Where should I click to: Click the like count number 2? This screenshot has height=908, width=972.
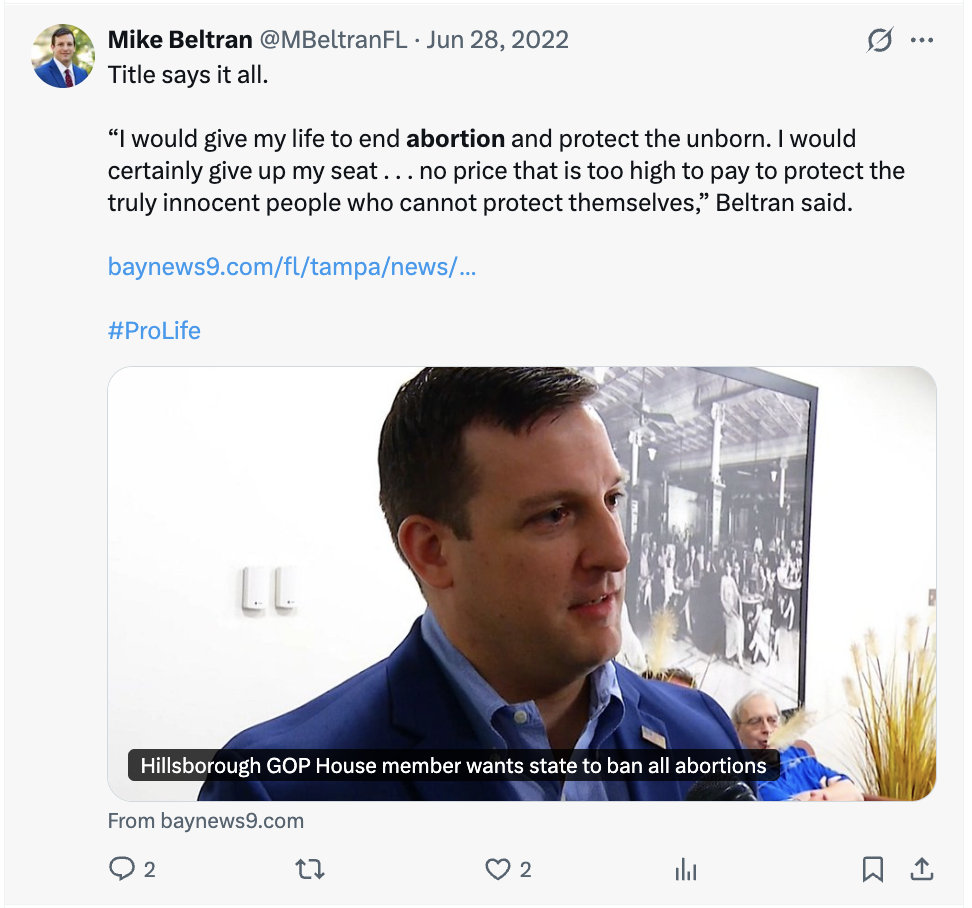click(x=525, y=870)
